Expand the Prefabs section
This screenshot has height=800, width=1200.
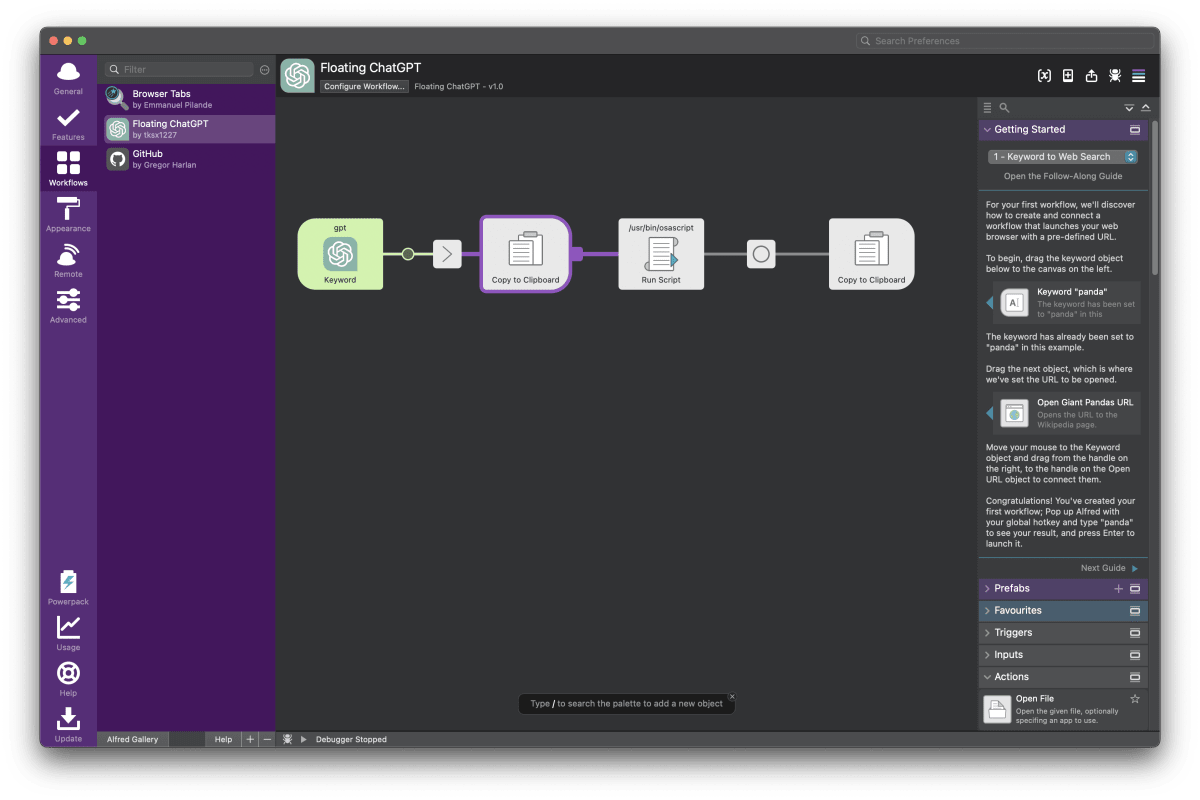(x=987, y=589)
